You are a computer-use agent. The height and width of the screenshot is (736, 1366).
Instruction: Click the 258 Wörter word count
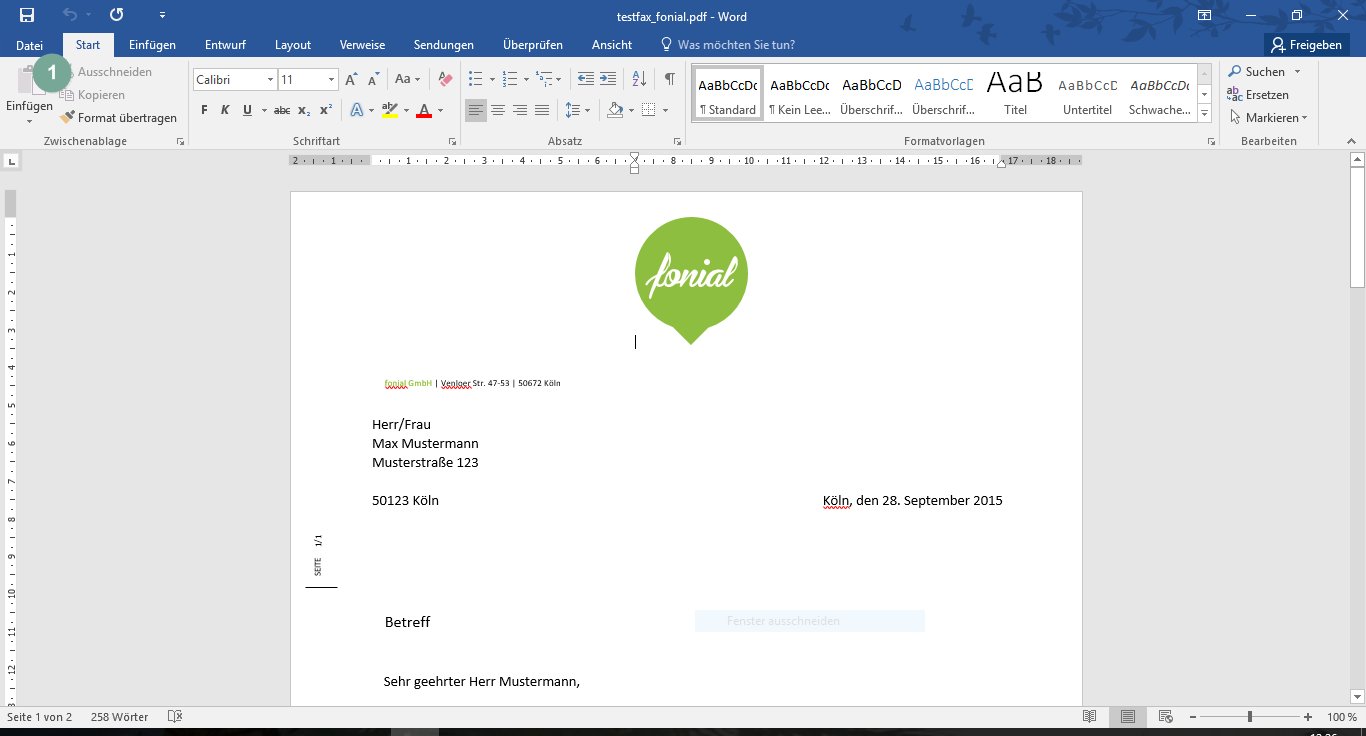point(119,717)
